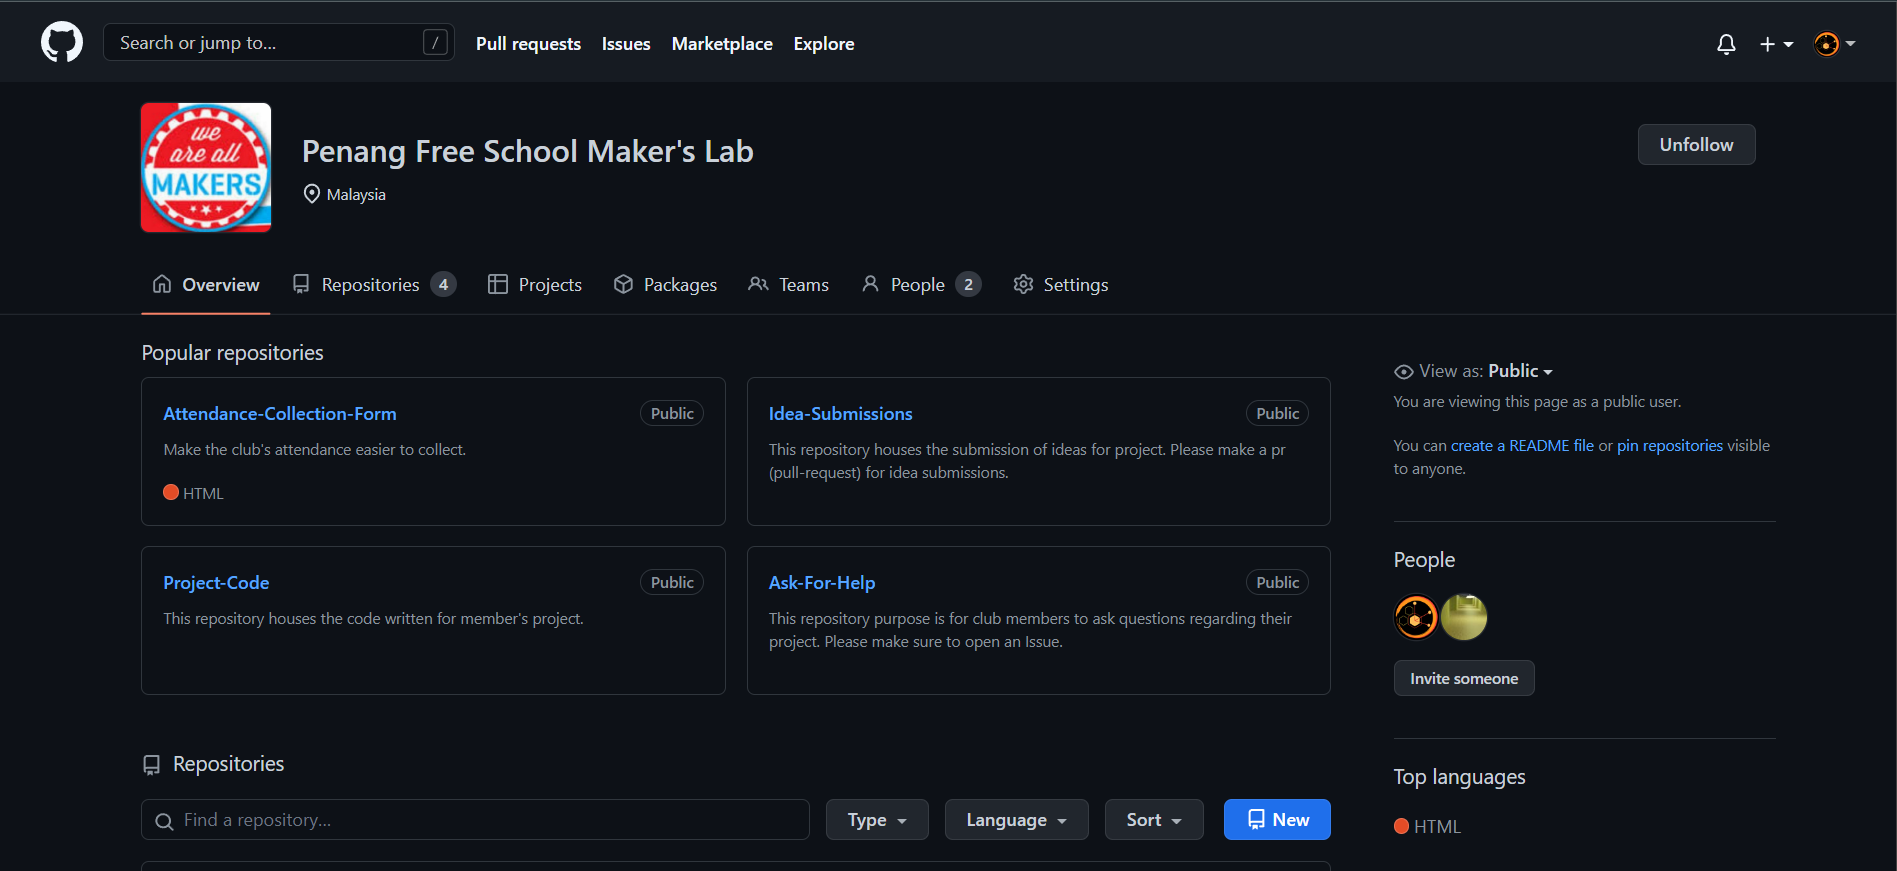Expand the Type filter dropdown

[x=877, y=820]
